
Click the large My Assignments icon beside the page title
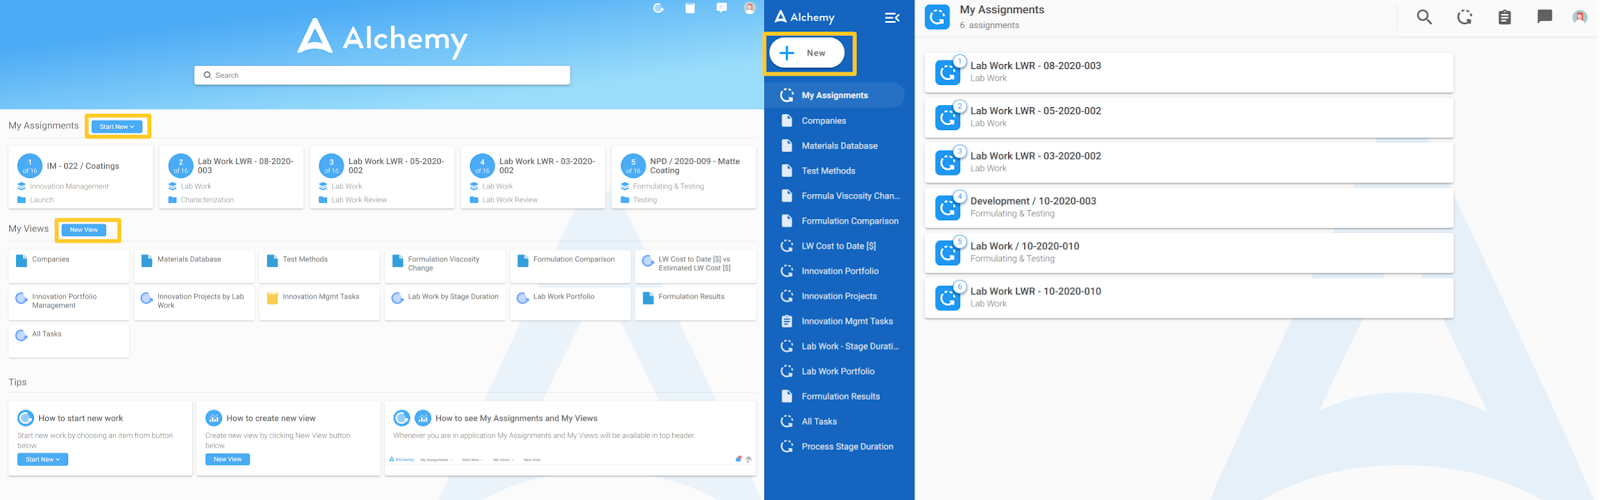pos(937,17)
